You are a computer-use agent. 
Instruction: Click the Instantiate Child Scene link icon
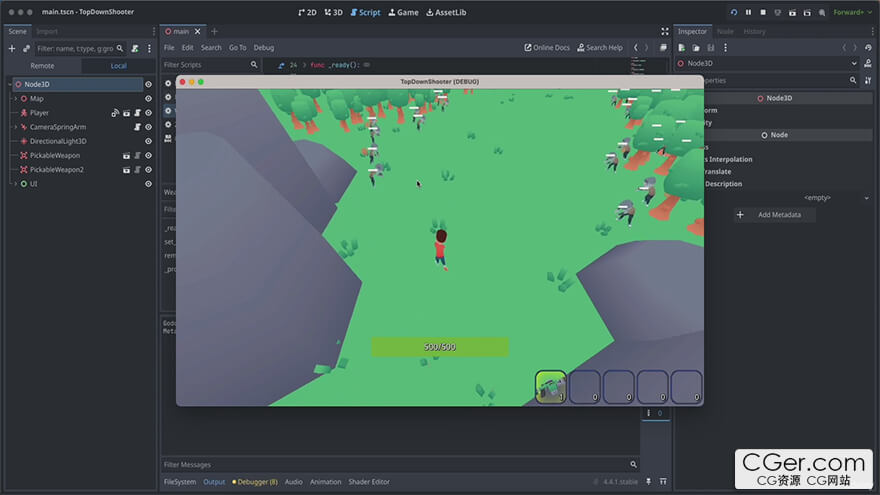coord(27,48)
